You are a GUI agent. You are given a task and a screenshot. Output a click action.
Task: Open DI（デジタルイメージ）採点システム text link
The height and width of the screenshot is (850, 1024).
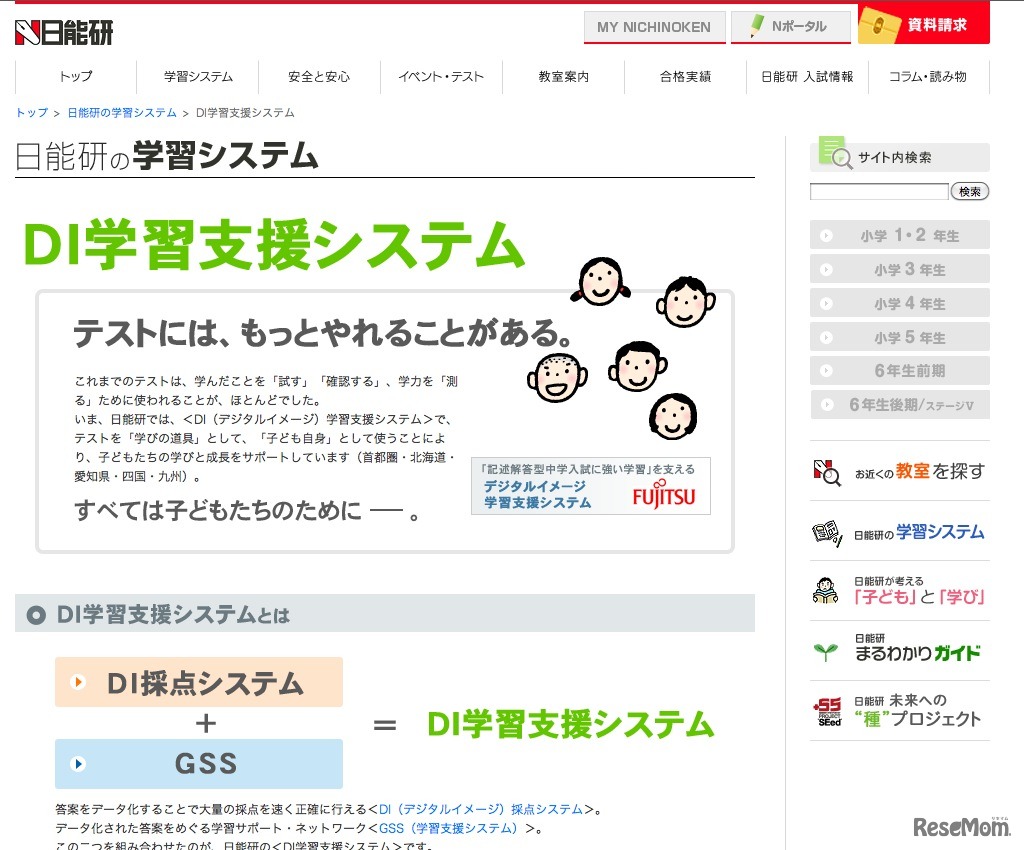click(481, 810)
